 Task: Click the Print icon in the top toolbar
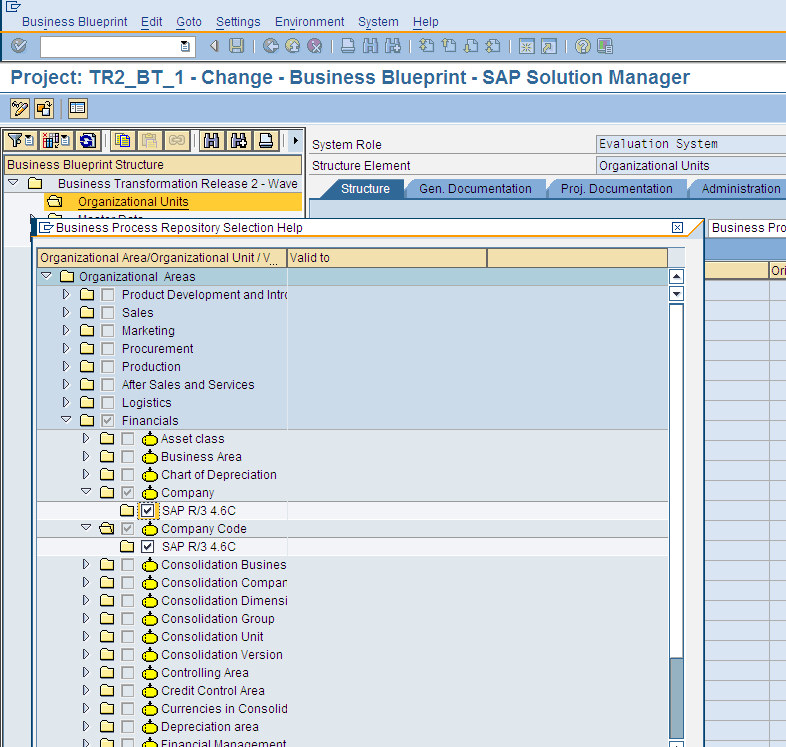348,46
